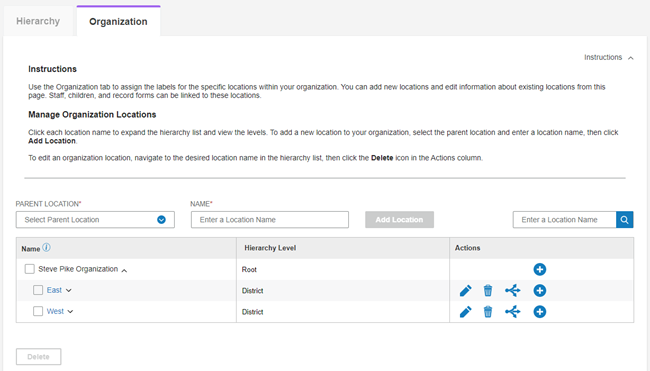Click the move hierarchy icon for West

click(x=513, y=312)
